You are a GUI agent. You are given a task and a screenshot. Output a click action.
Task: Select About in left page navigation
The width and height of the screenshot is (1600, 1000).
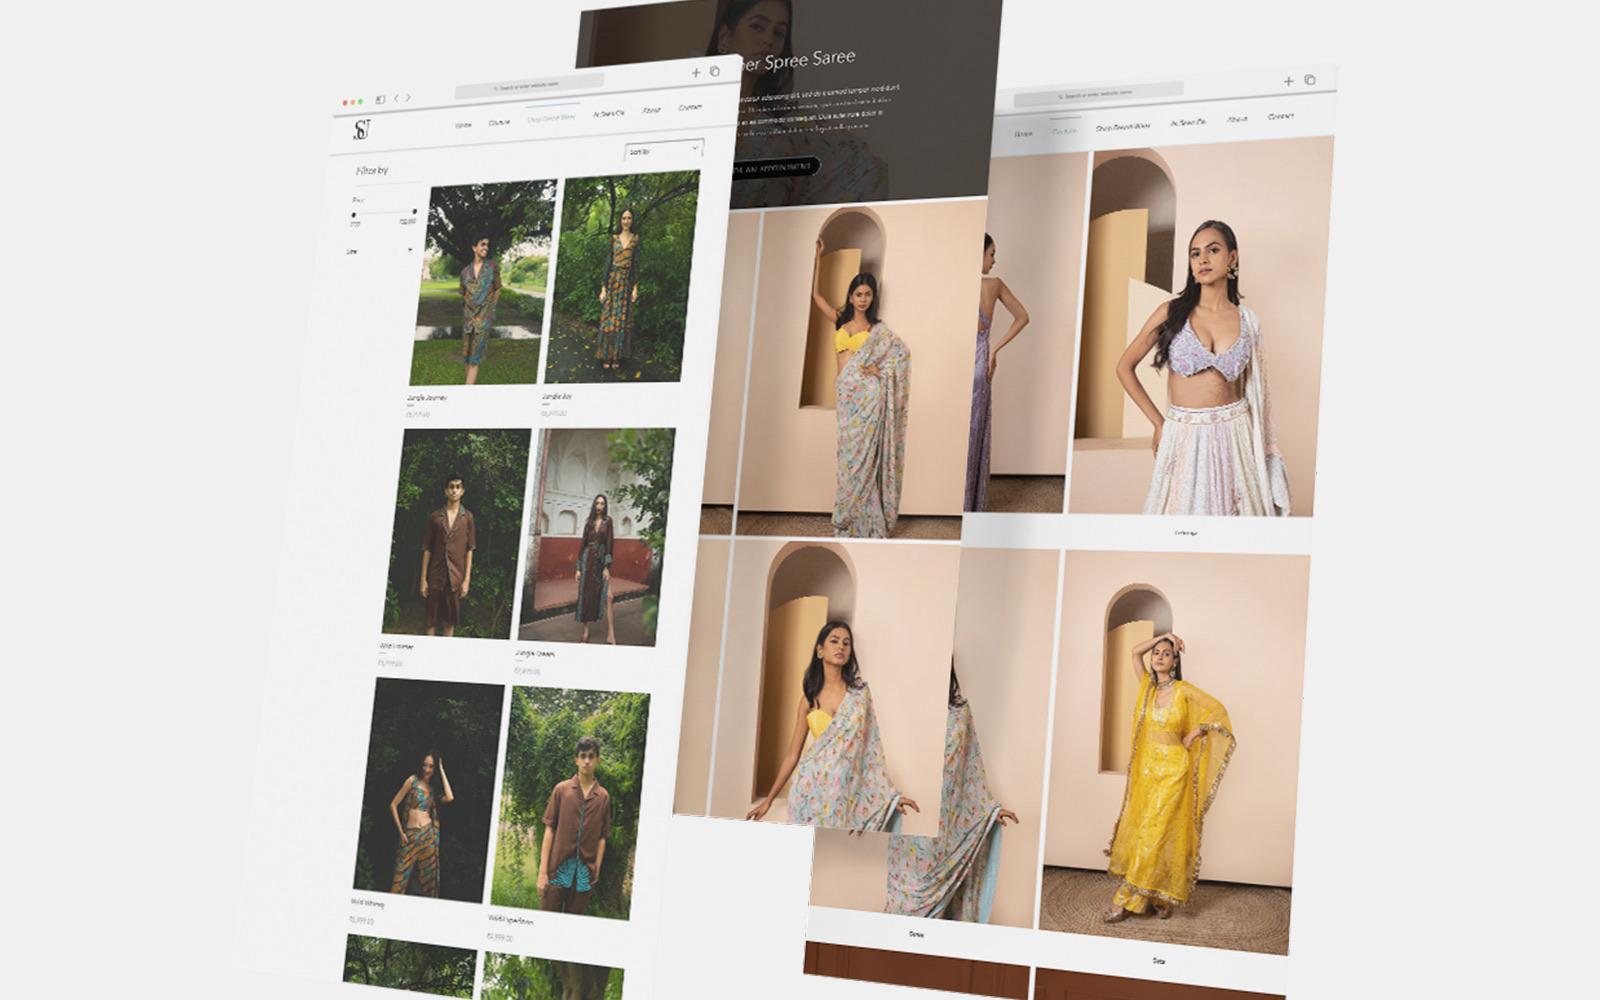[x=651, y=110]
